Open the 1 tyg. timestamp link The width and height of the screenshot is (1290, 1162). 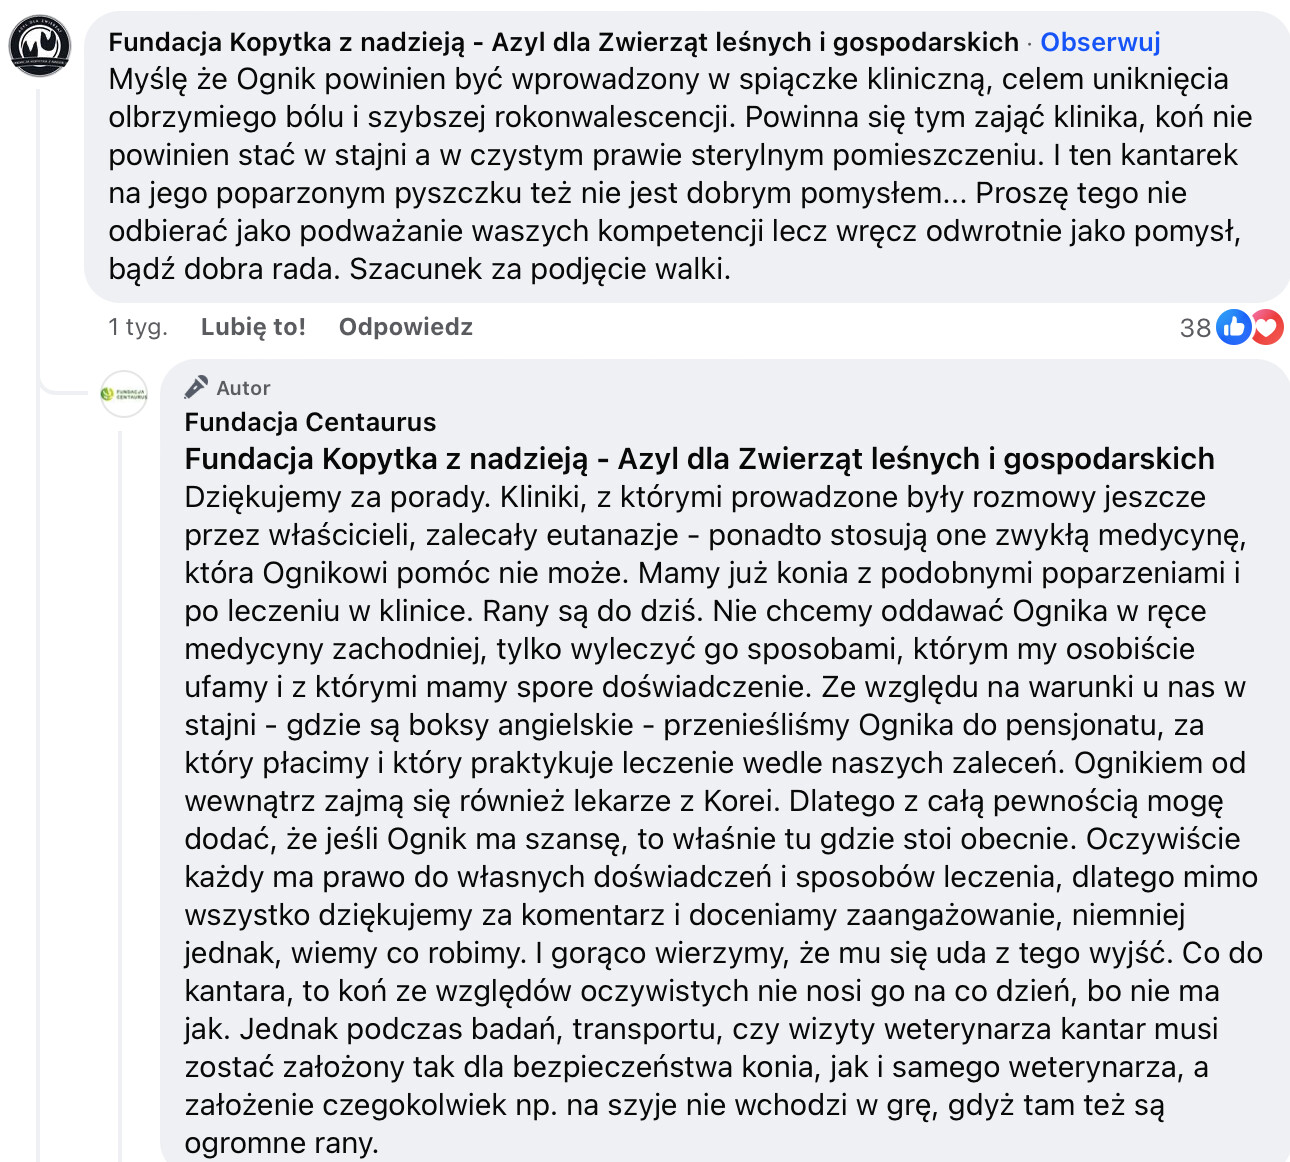pos(138,327)
